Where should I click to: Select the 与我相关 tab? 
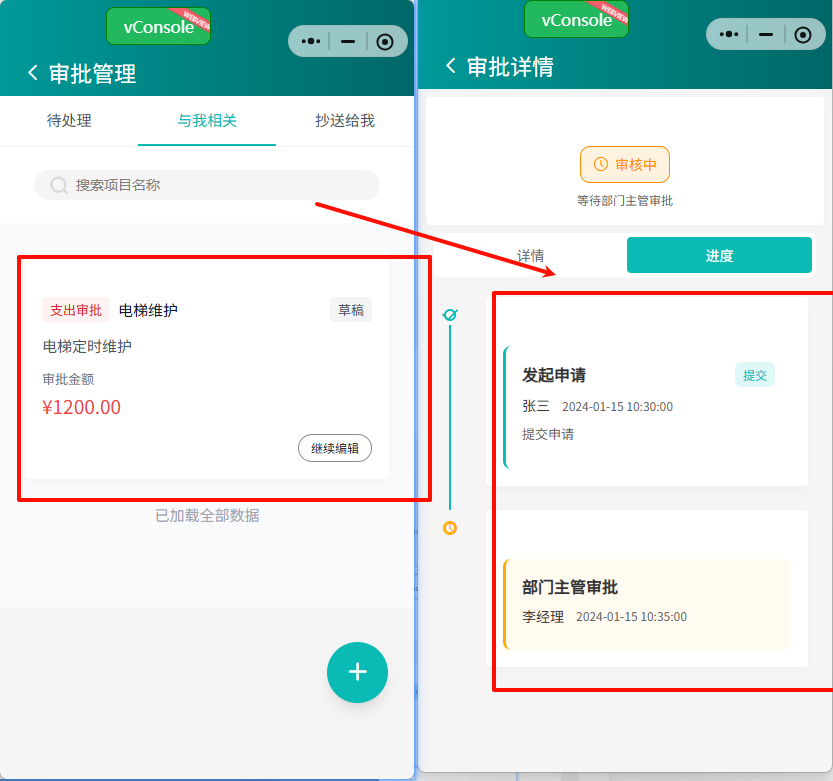coord(207,121)
